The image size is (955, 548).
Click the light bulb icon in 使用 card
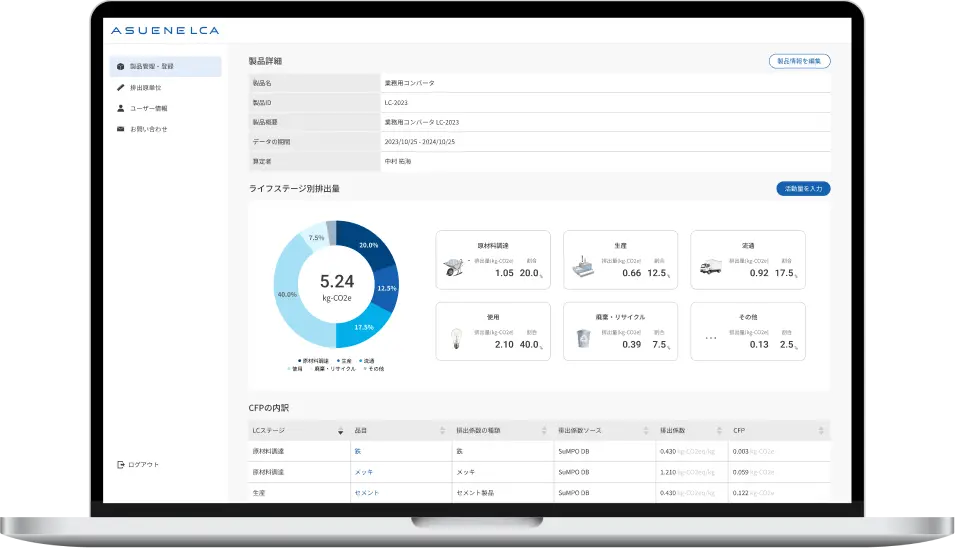click(x=455, y=338)
